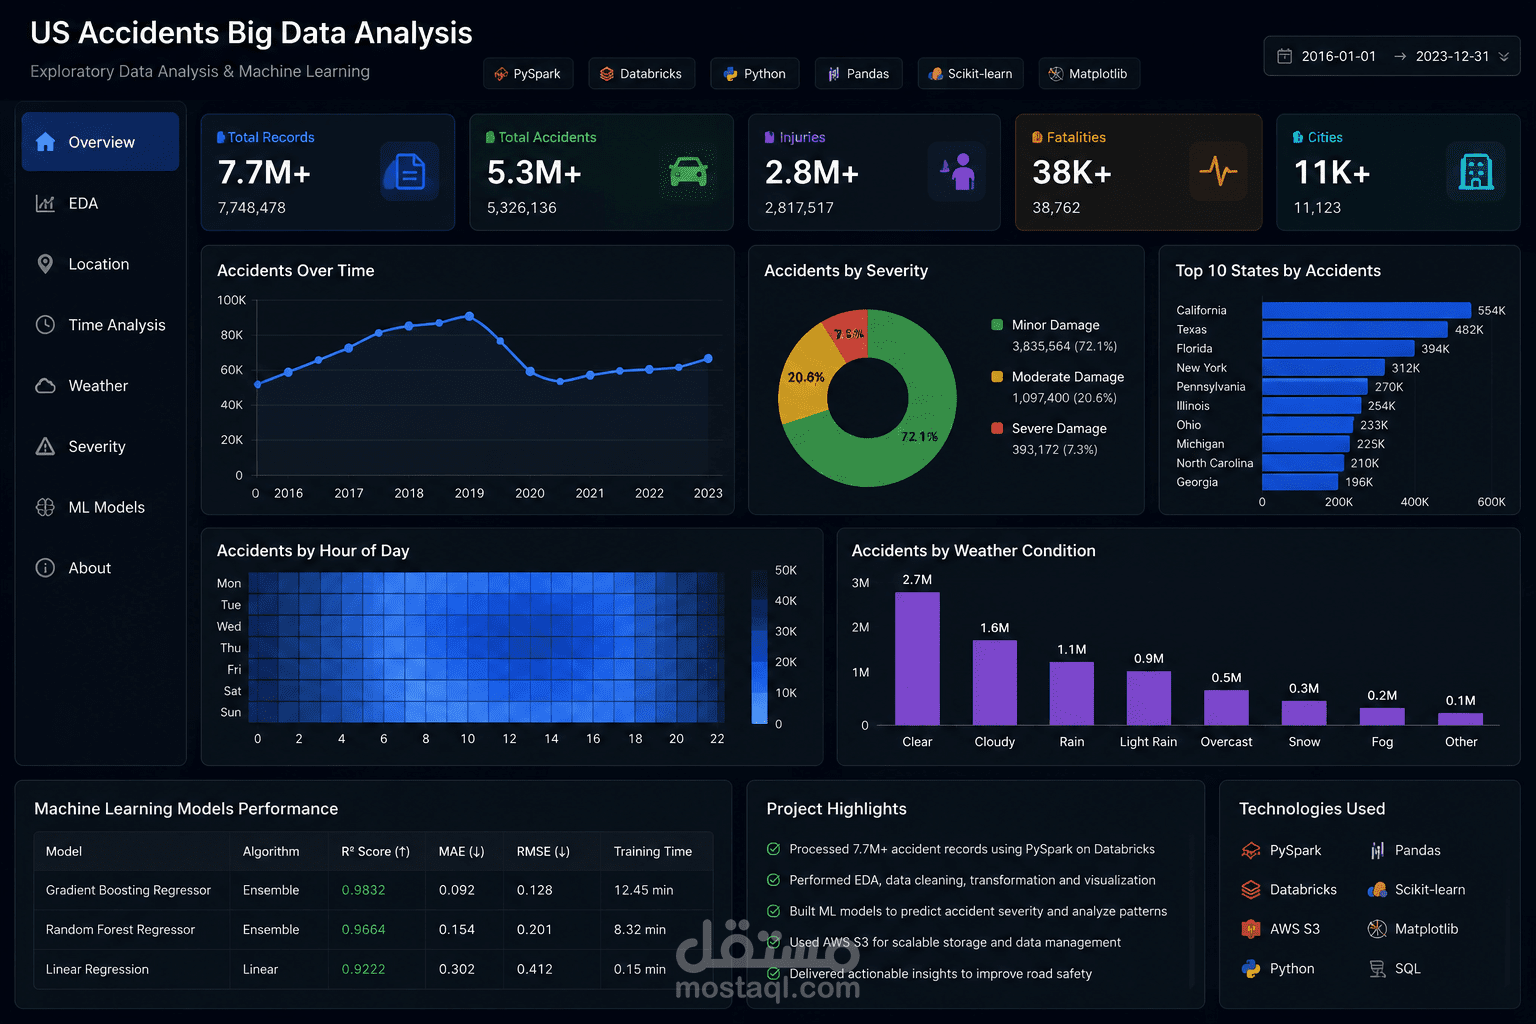This screenshot has height=1024, width=1536.
Task: Click the Pandas icon in Technologies Used
Action: click(x=1377, y=851)
